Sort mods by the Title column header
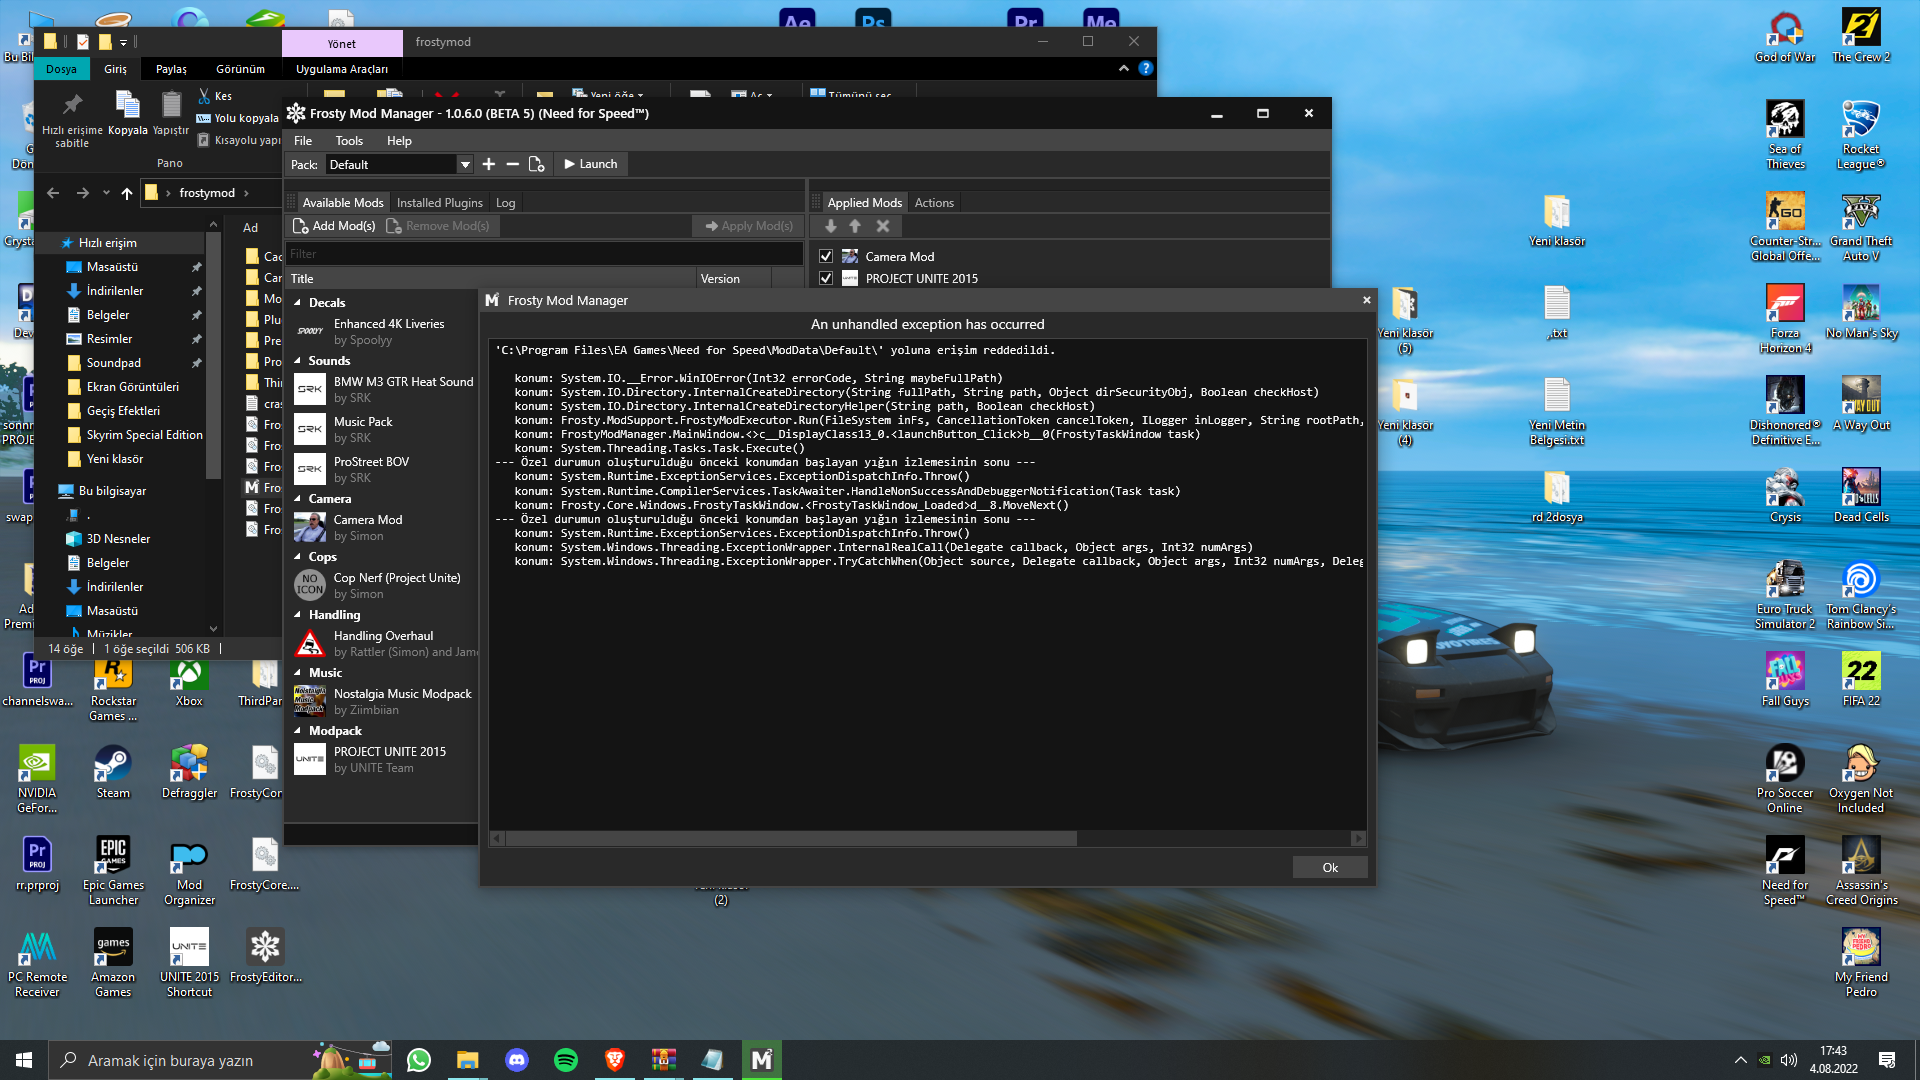Screen dimensions: 1920x1080 (x=492, y=279)
